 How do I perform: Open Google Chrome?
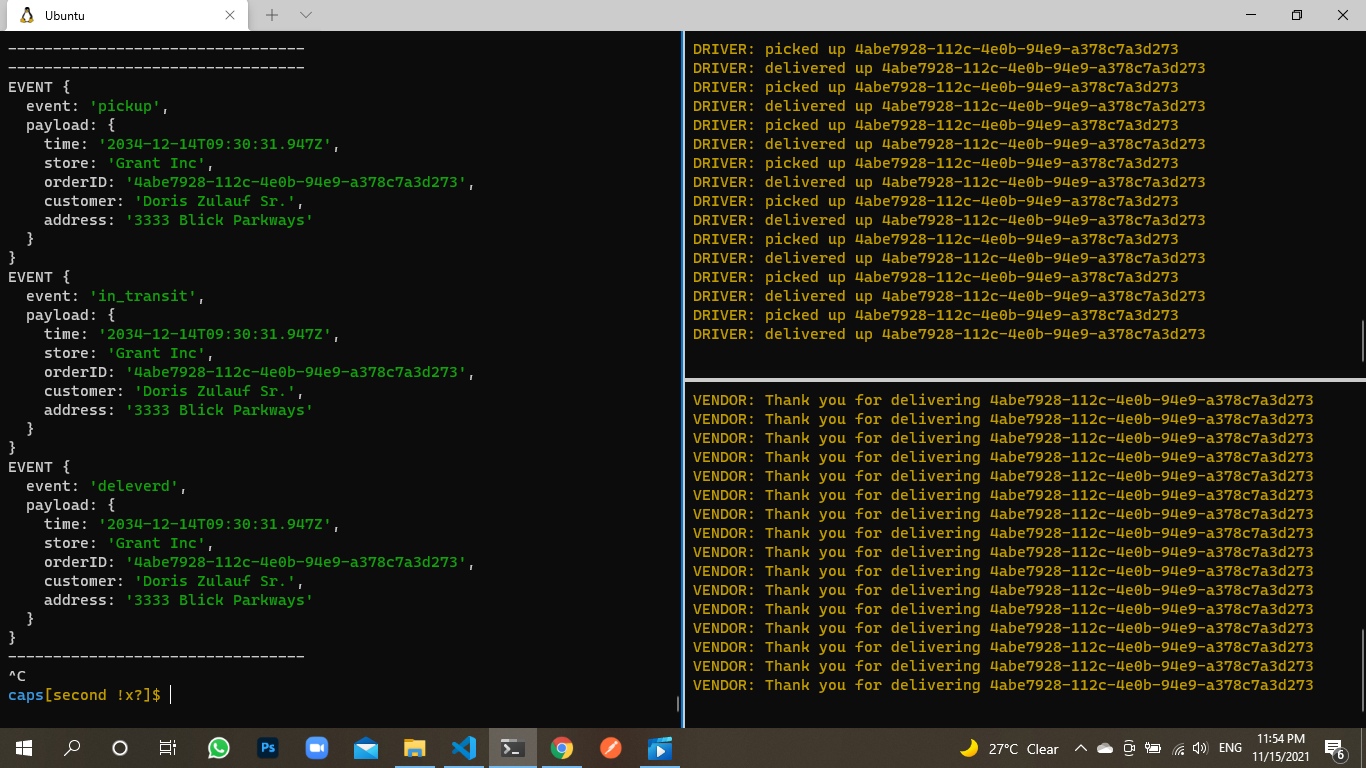[562, 748]
